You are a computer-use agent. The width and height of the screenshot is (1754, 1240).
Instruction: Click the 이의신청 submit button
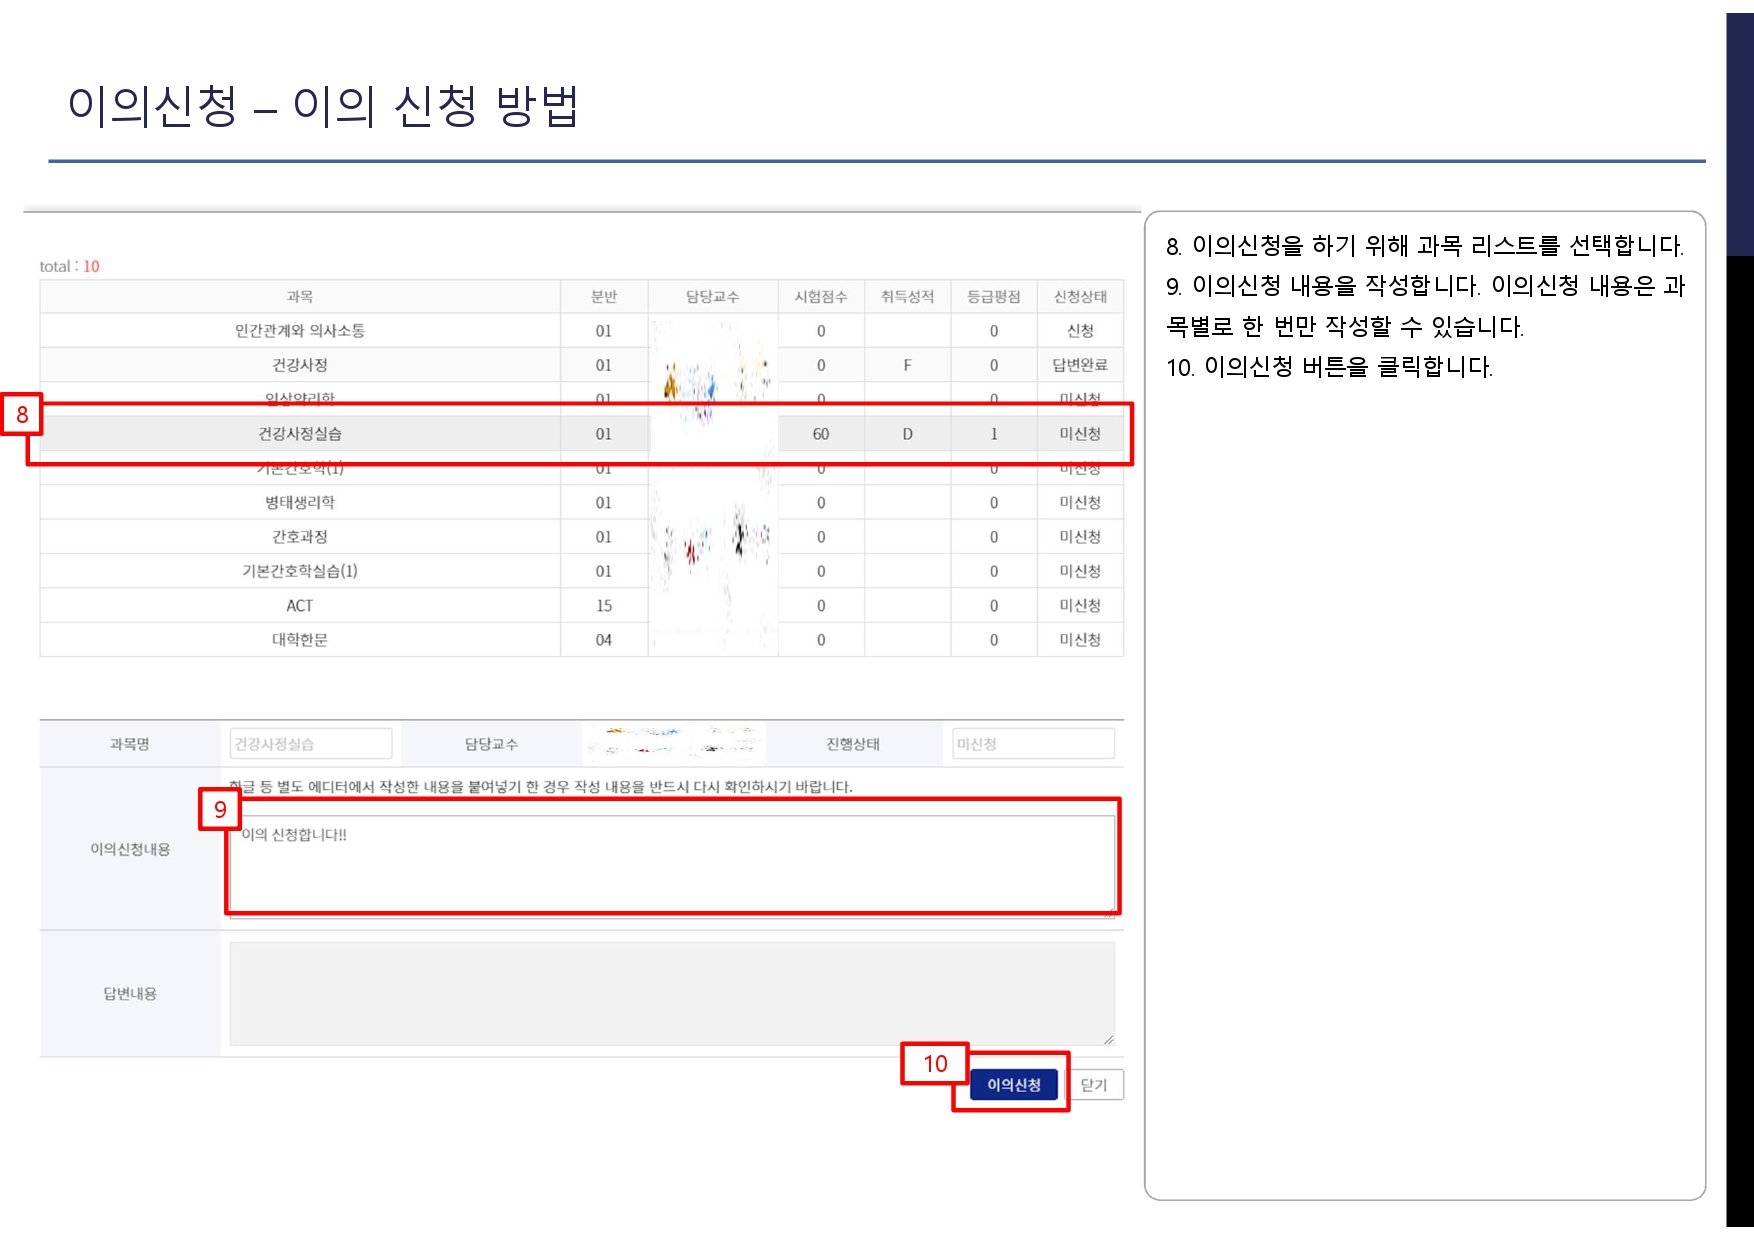(1013, 1084)
